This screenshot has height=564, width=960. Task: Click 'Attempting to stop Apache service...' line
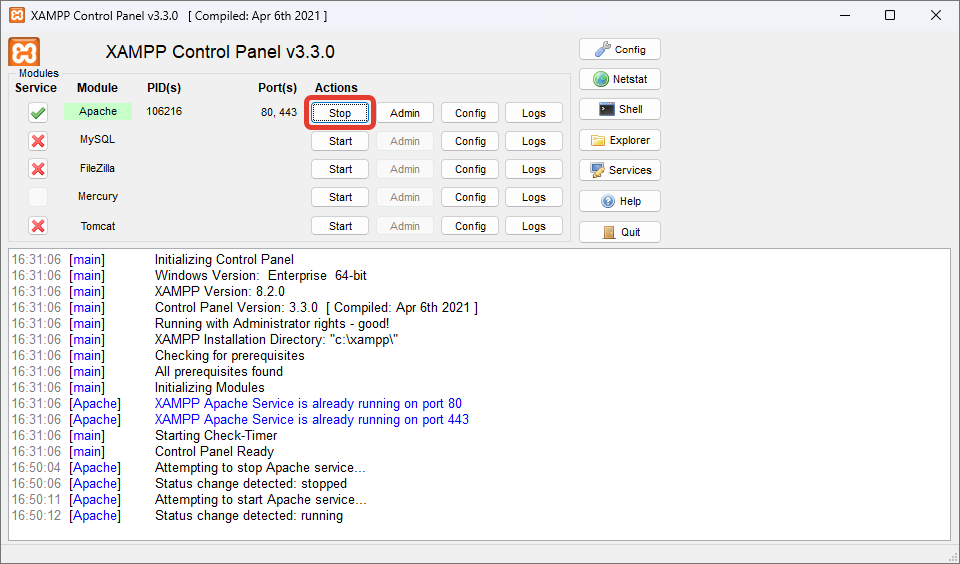coord(260,467)
